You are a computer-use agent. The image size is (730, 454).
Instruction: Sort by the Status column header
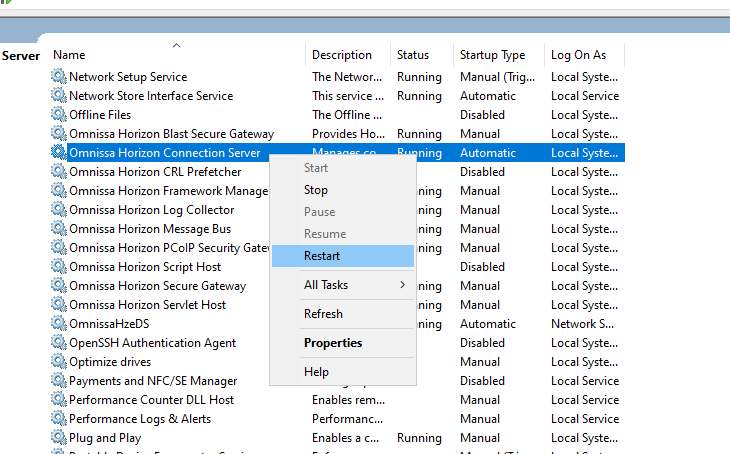413,55
